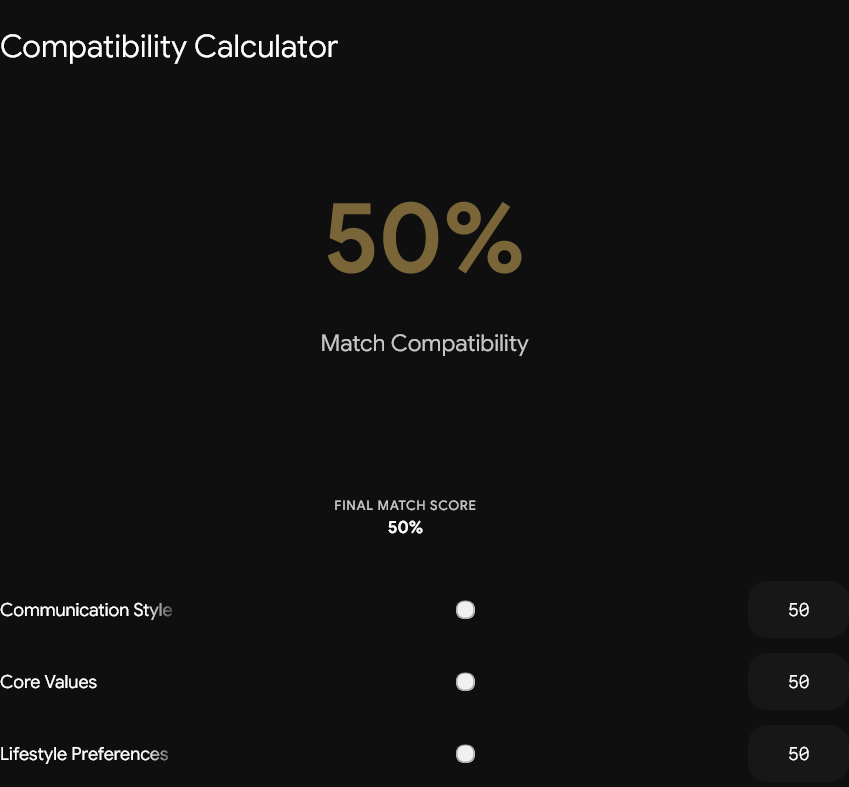Click the percent sign of the gold score

tap(484, 238)
